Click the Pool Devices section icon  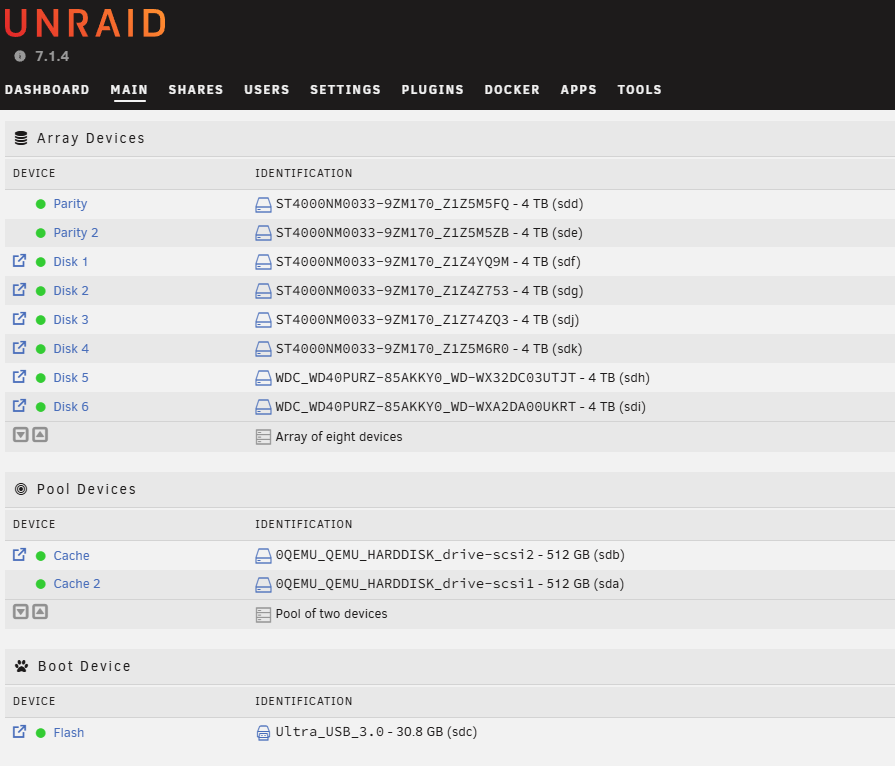click(x=21, y=489)
